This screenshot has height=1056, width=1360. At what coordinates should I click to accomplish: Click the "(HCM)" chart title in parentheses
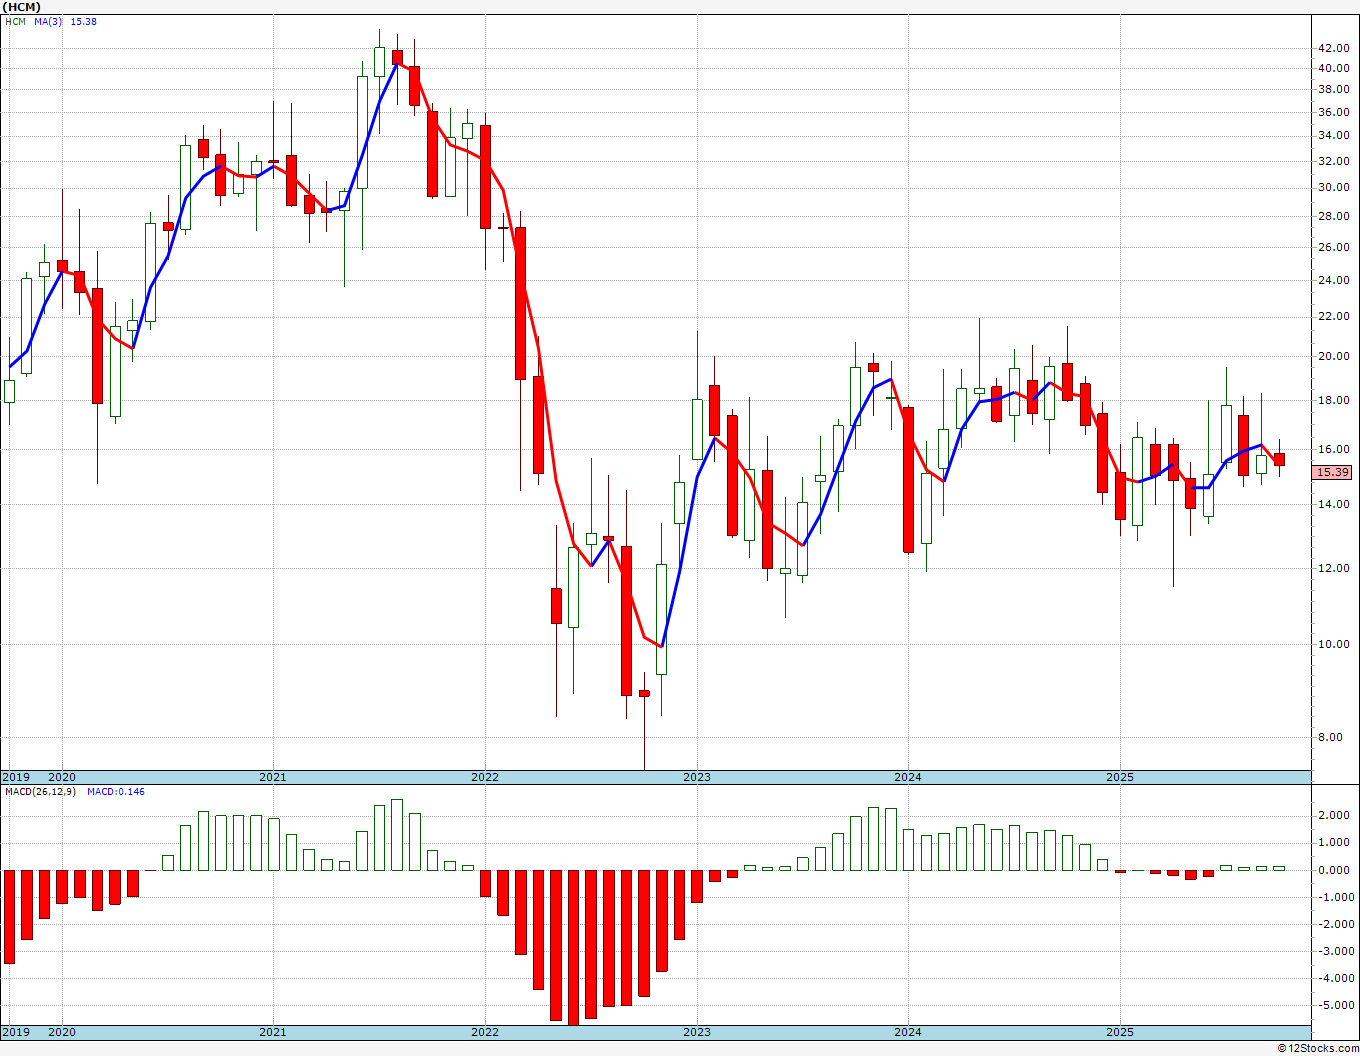click(x=21, y=7)
